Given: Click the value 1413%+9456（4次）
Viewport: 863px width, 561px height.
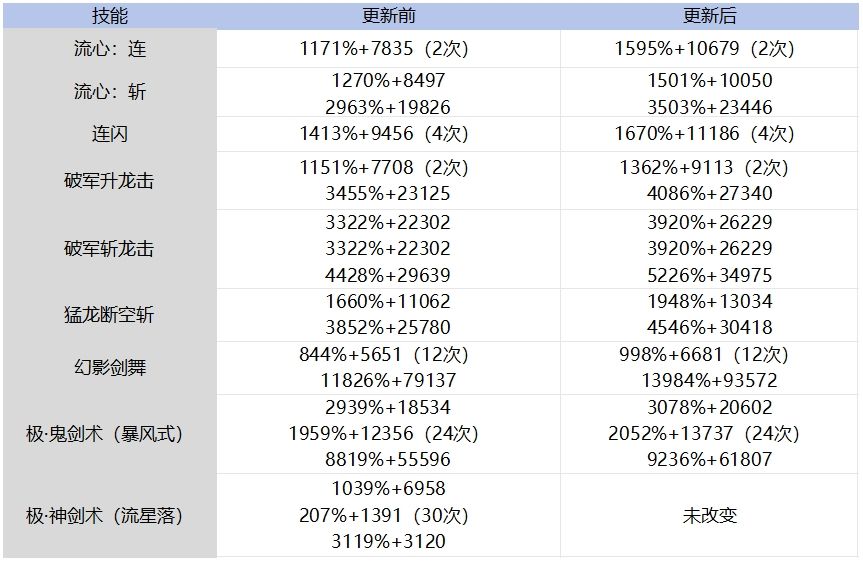Looking at the screenshot, I should [x=384, y=134].
